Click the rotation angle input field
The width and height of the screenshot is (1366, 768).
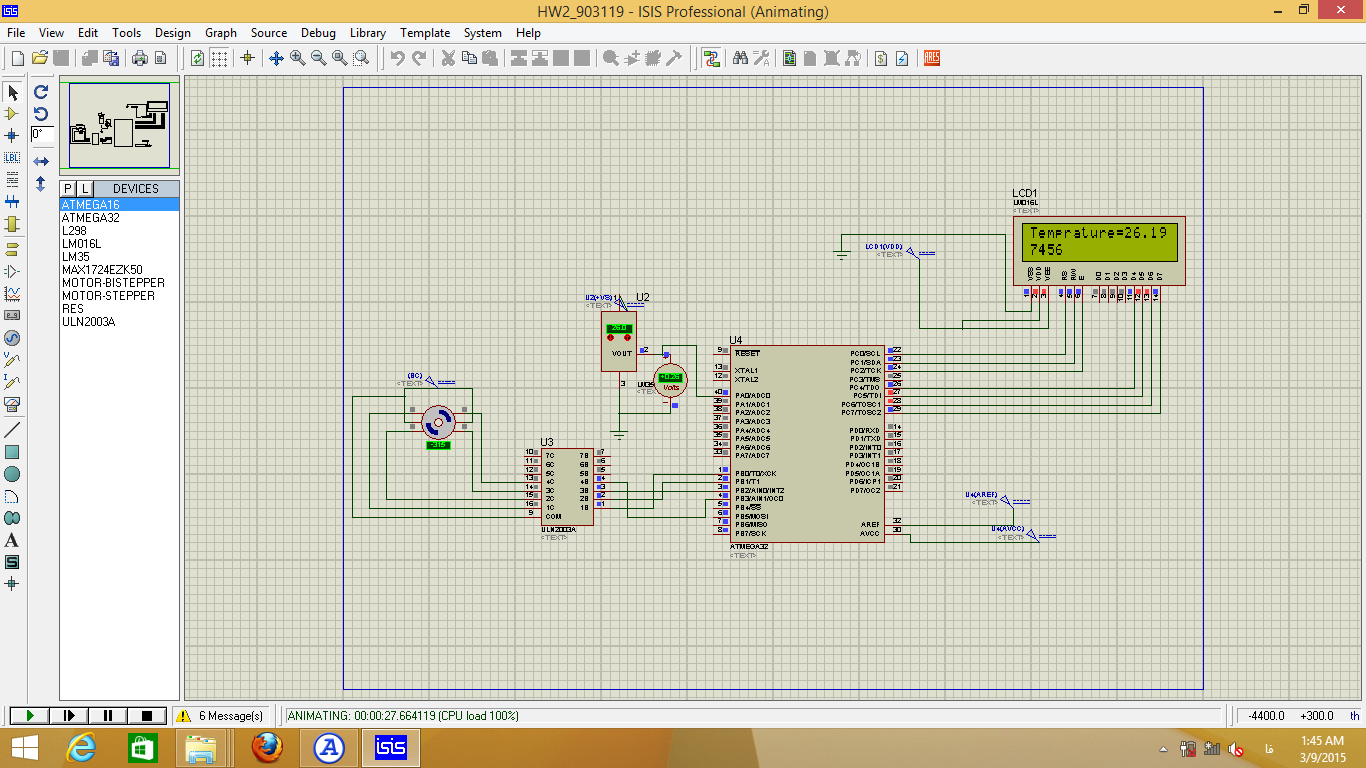[x=42, y=134]
